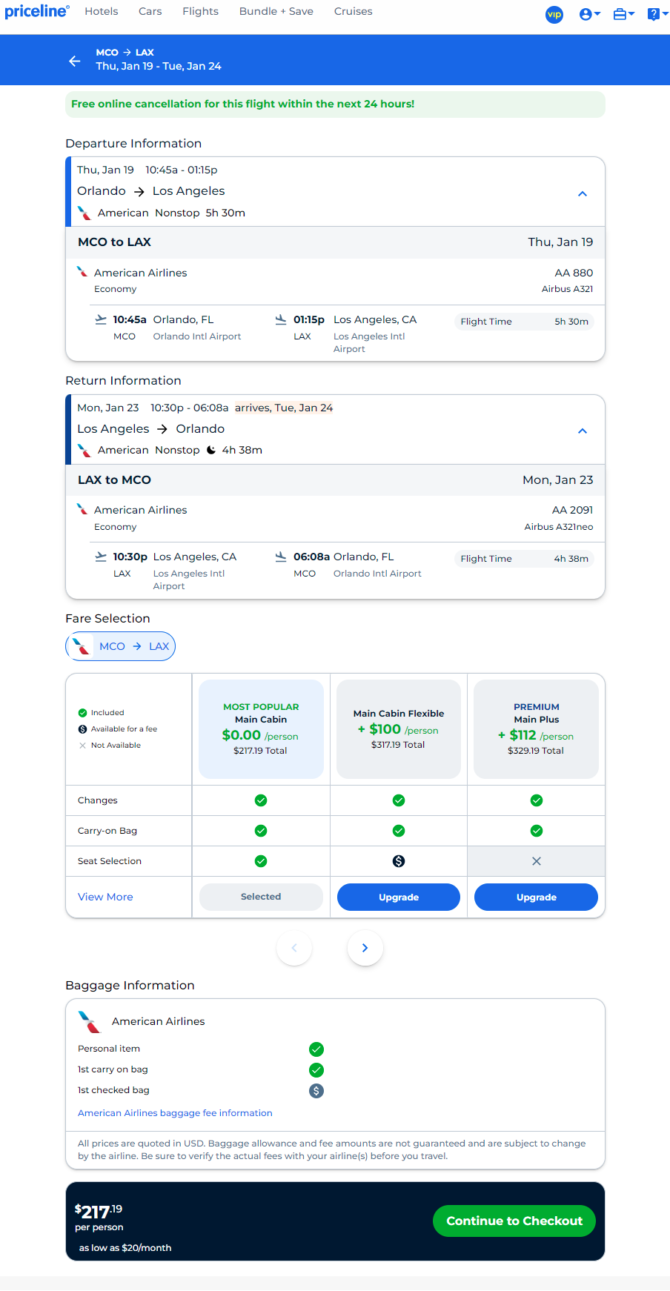Click American Airlines logo in return summary
This screenshot has width=670, height=1291.
(84, 450)
